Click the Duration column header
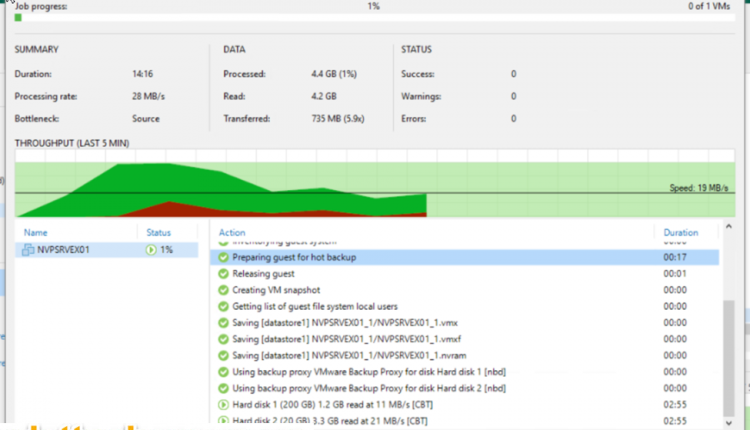This screenshot has width=750, height=430. [681, 232]
